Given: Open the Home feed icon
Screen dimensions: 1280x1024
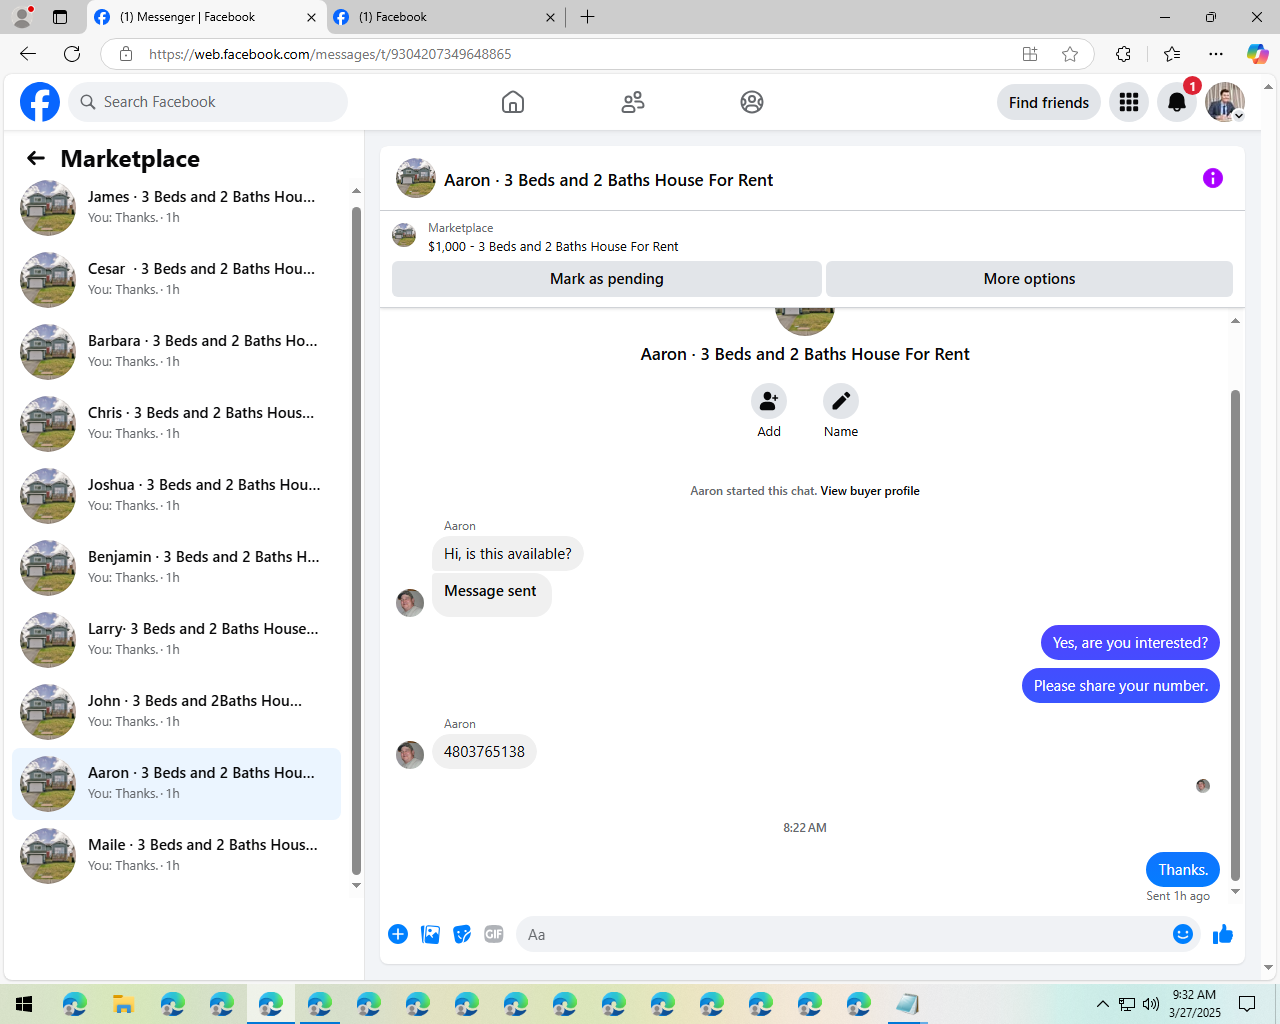Looking at the screenshot, I should pyautogui.click(x=513, y=102).
